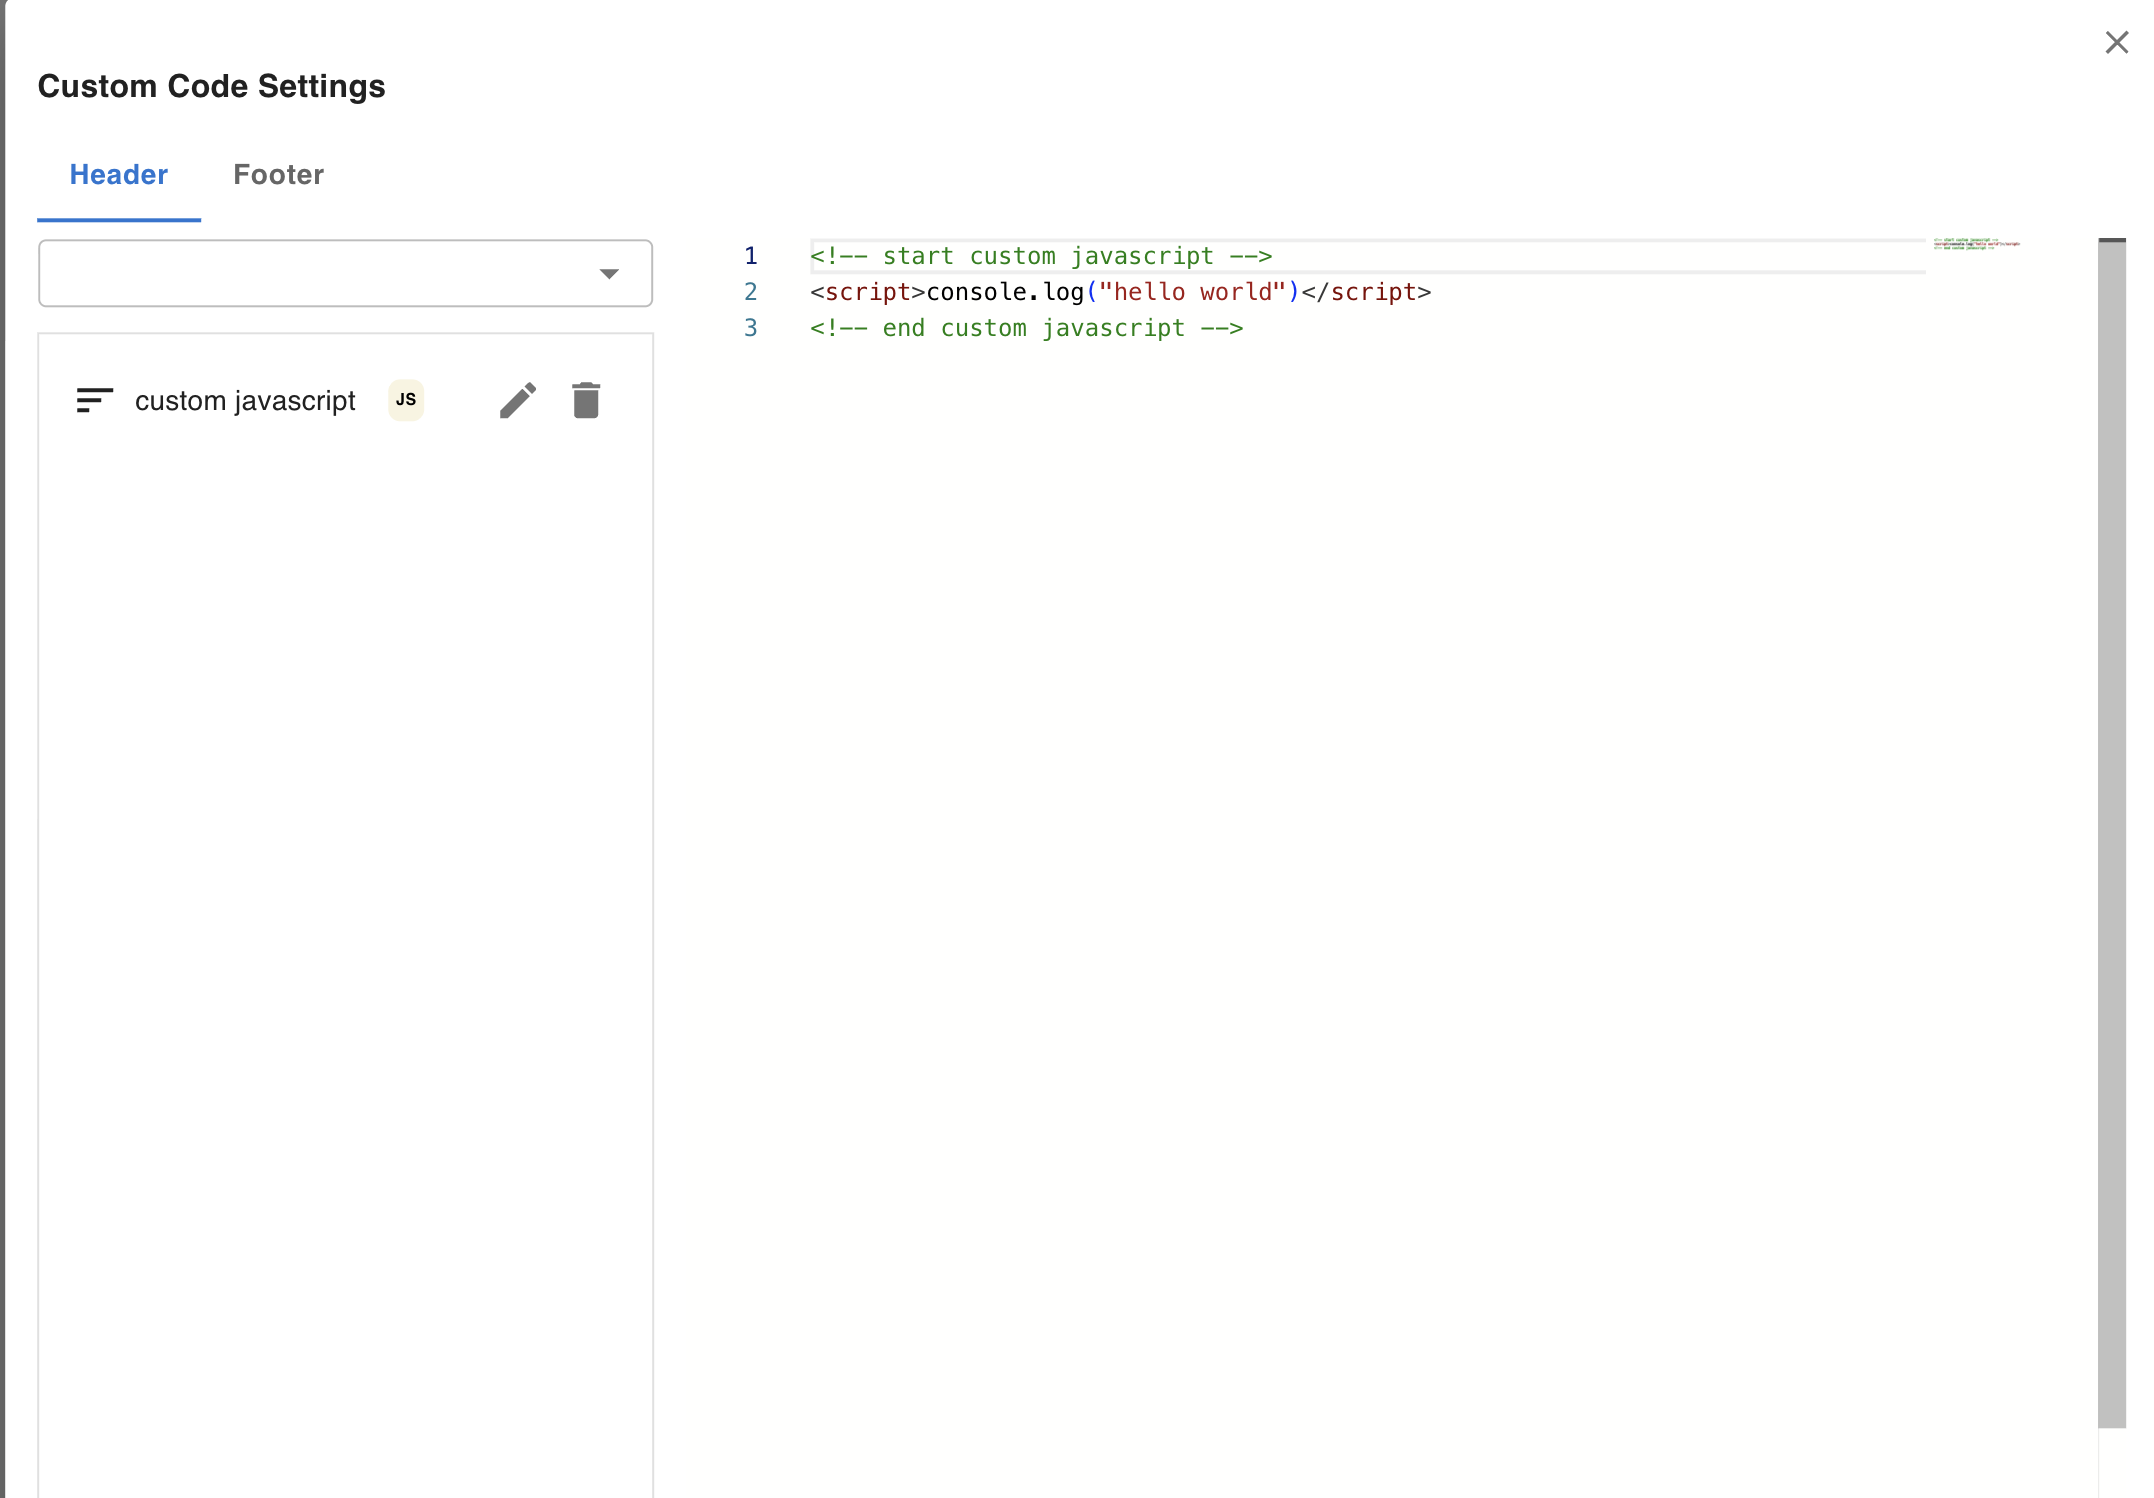Click inside the empty combo box field
2154x1498 pixels.
pos(310,274)
